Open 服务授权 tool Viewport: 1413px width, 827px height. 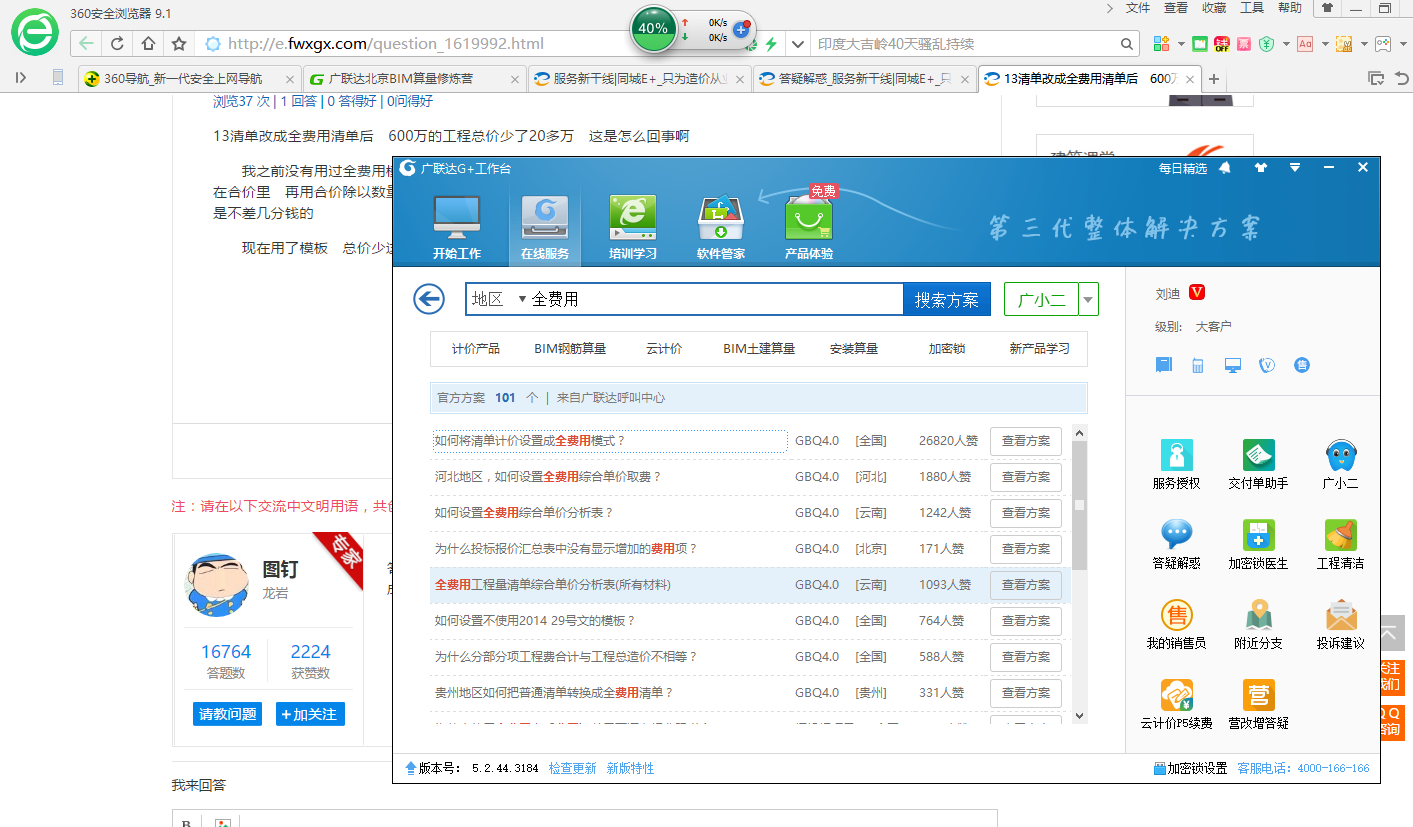[x=1176, y=465]
